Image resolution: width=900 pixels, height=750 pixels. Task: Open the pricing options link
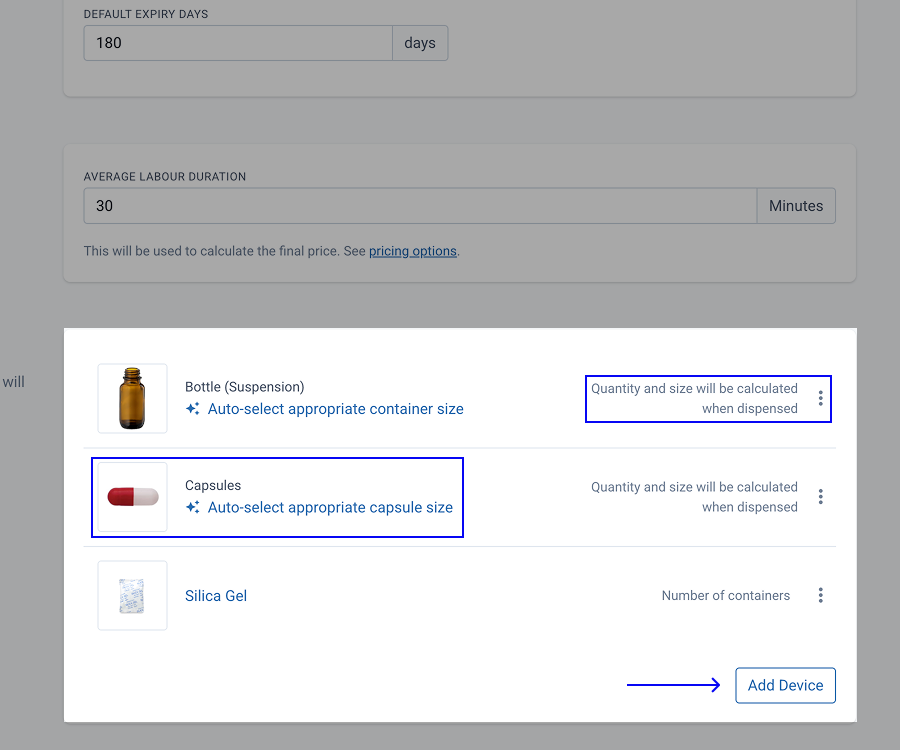pyautogui.click(x=412, y=251)
